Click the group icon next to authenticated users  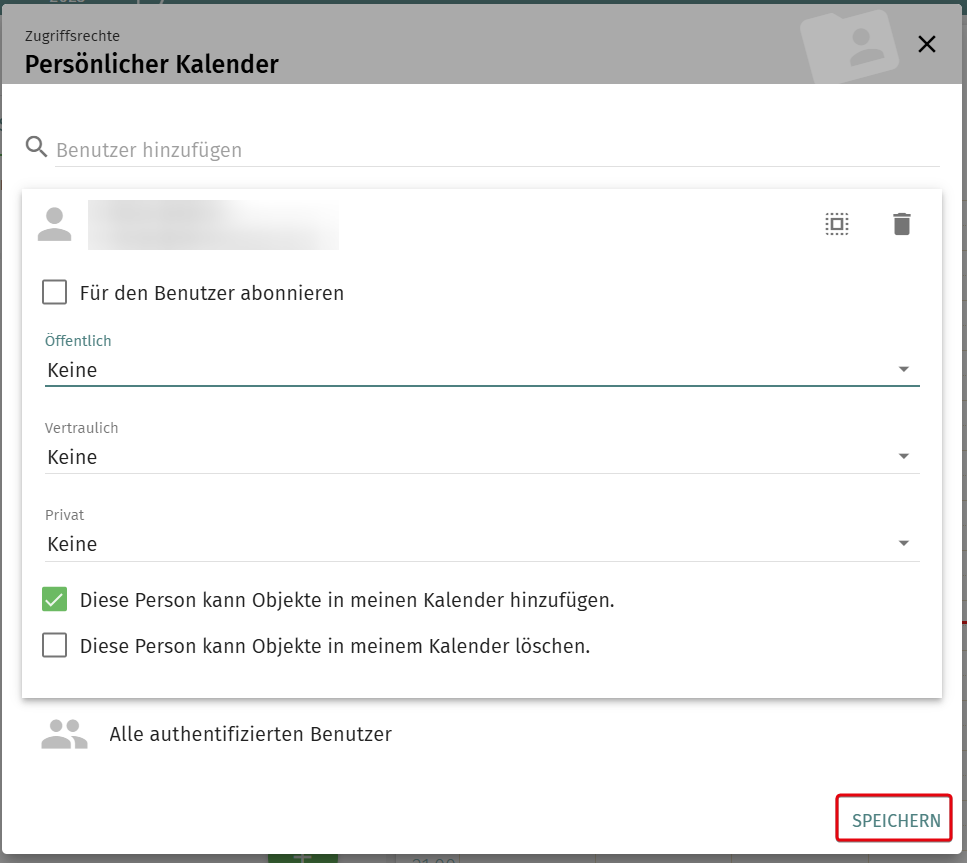[x=63, y=733]
